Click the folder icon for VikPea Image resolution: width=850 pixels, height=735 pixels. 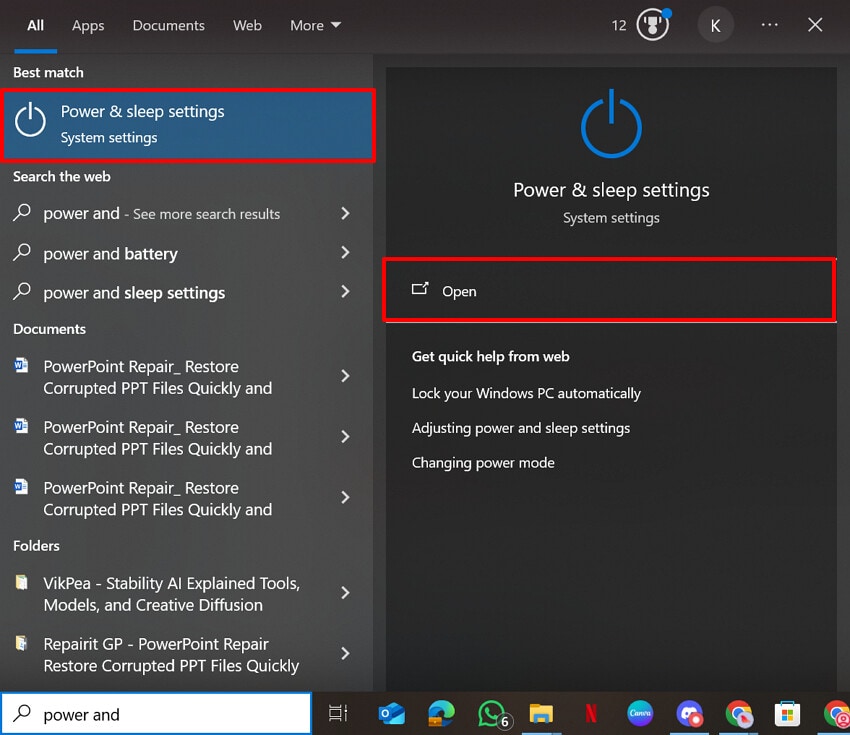(21, 583)
